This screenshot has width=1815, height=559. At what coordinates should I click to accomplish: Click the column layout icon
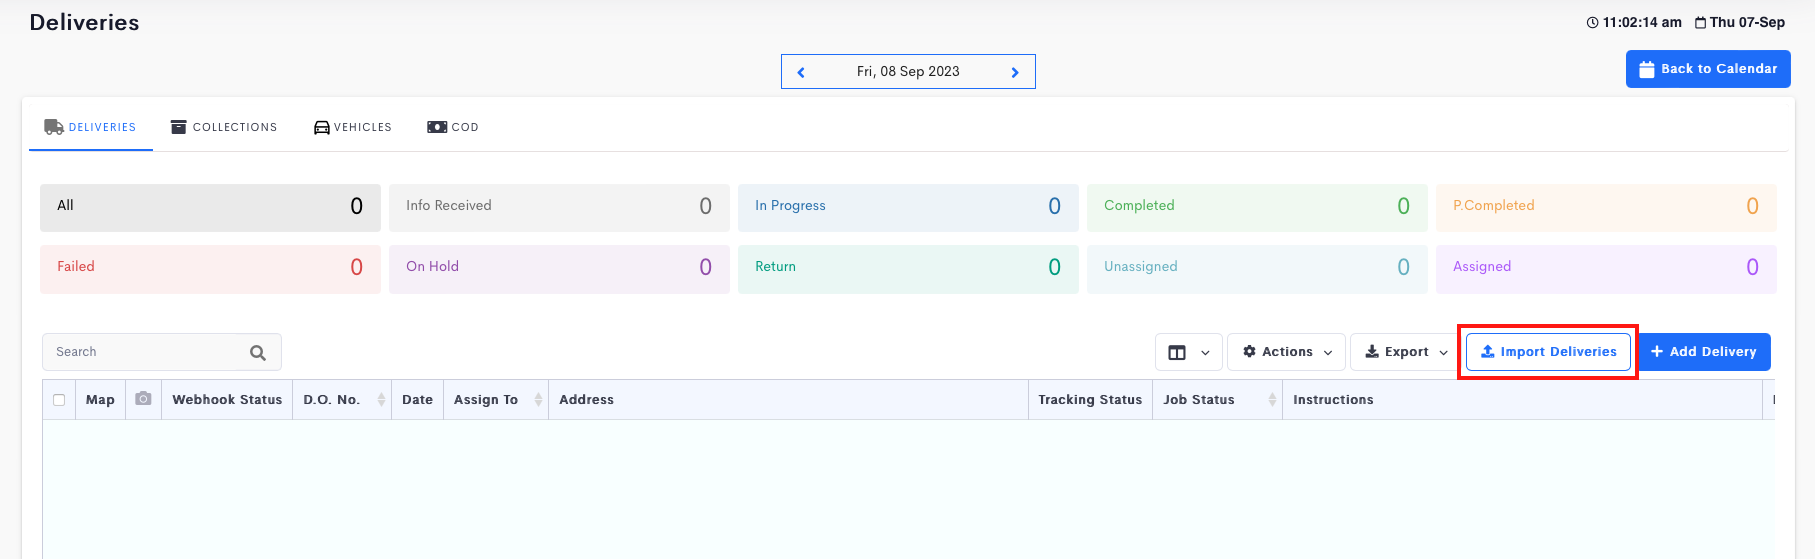pos(1177,352)
